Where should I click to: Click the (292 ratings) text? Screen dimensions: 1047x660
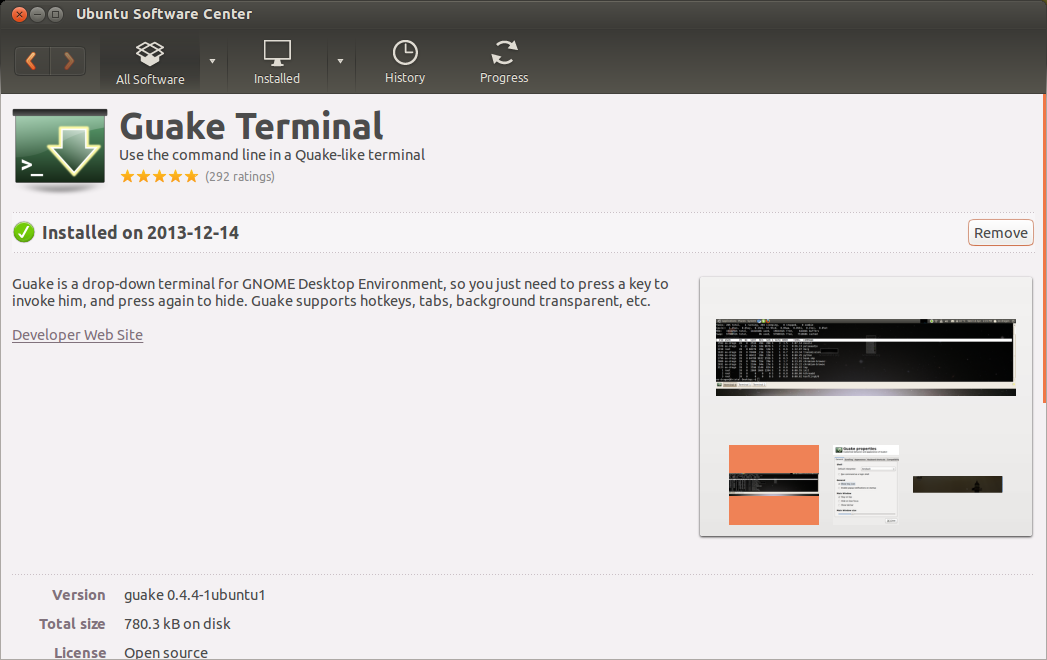[240, 176]
